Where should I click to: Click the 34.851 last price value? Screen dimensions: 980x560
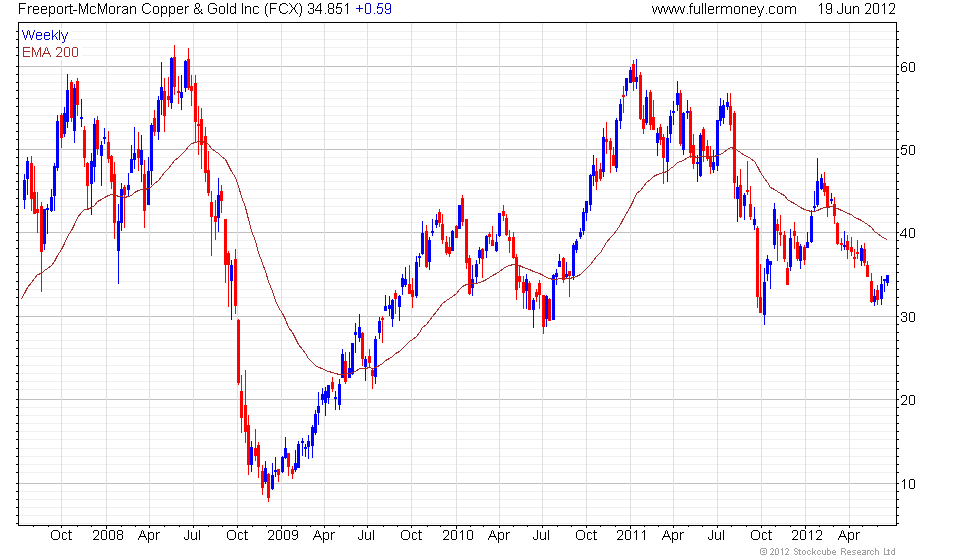click(328, 9)
